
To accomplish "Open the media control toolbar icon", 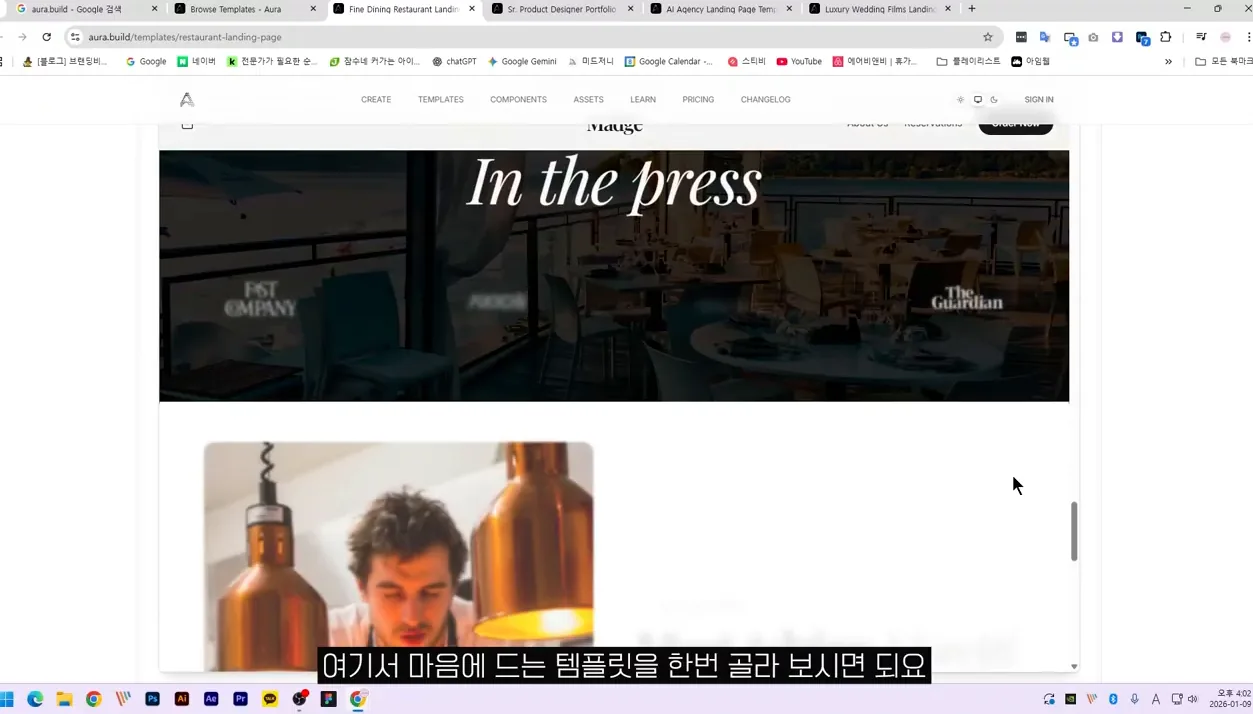I will pyautogui.click(x=1201, y=37).
